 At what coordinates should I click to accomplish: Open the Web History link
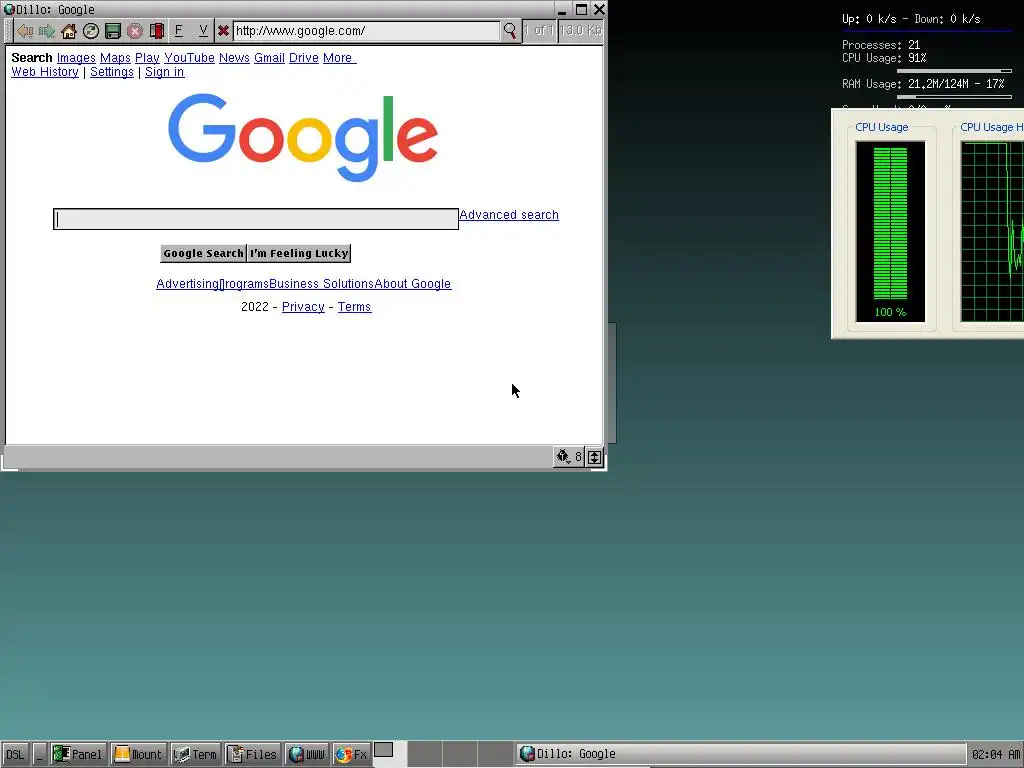click(x=45, y=72)
